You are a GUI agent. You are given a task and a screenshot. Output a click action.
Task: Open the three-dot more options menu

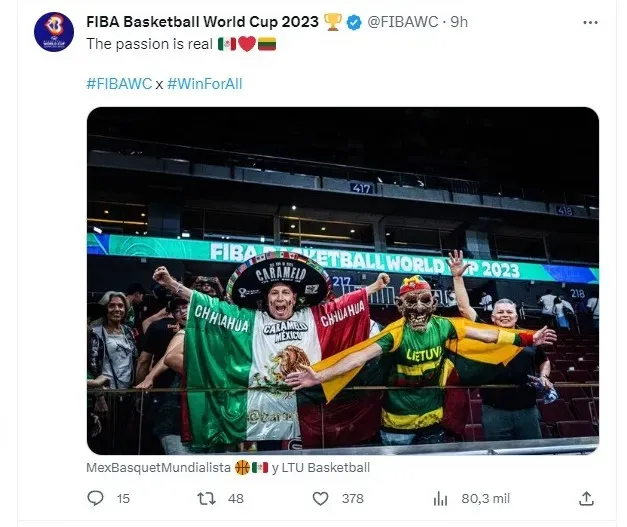pos(591,23)
